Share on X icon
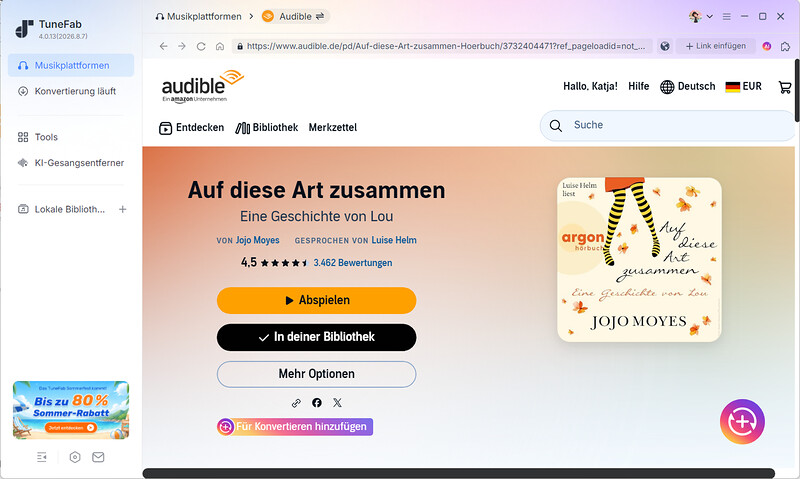This screenshot has width=800, height=479. [337, 403]
